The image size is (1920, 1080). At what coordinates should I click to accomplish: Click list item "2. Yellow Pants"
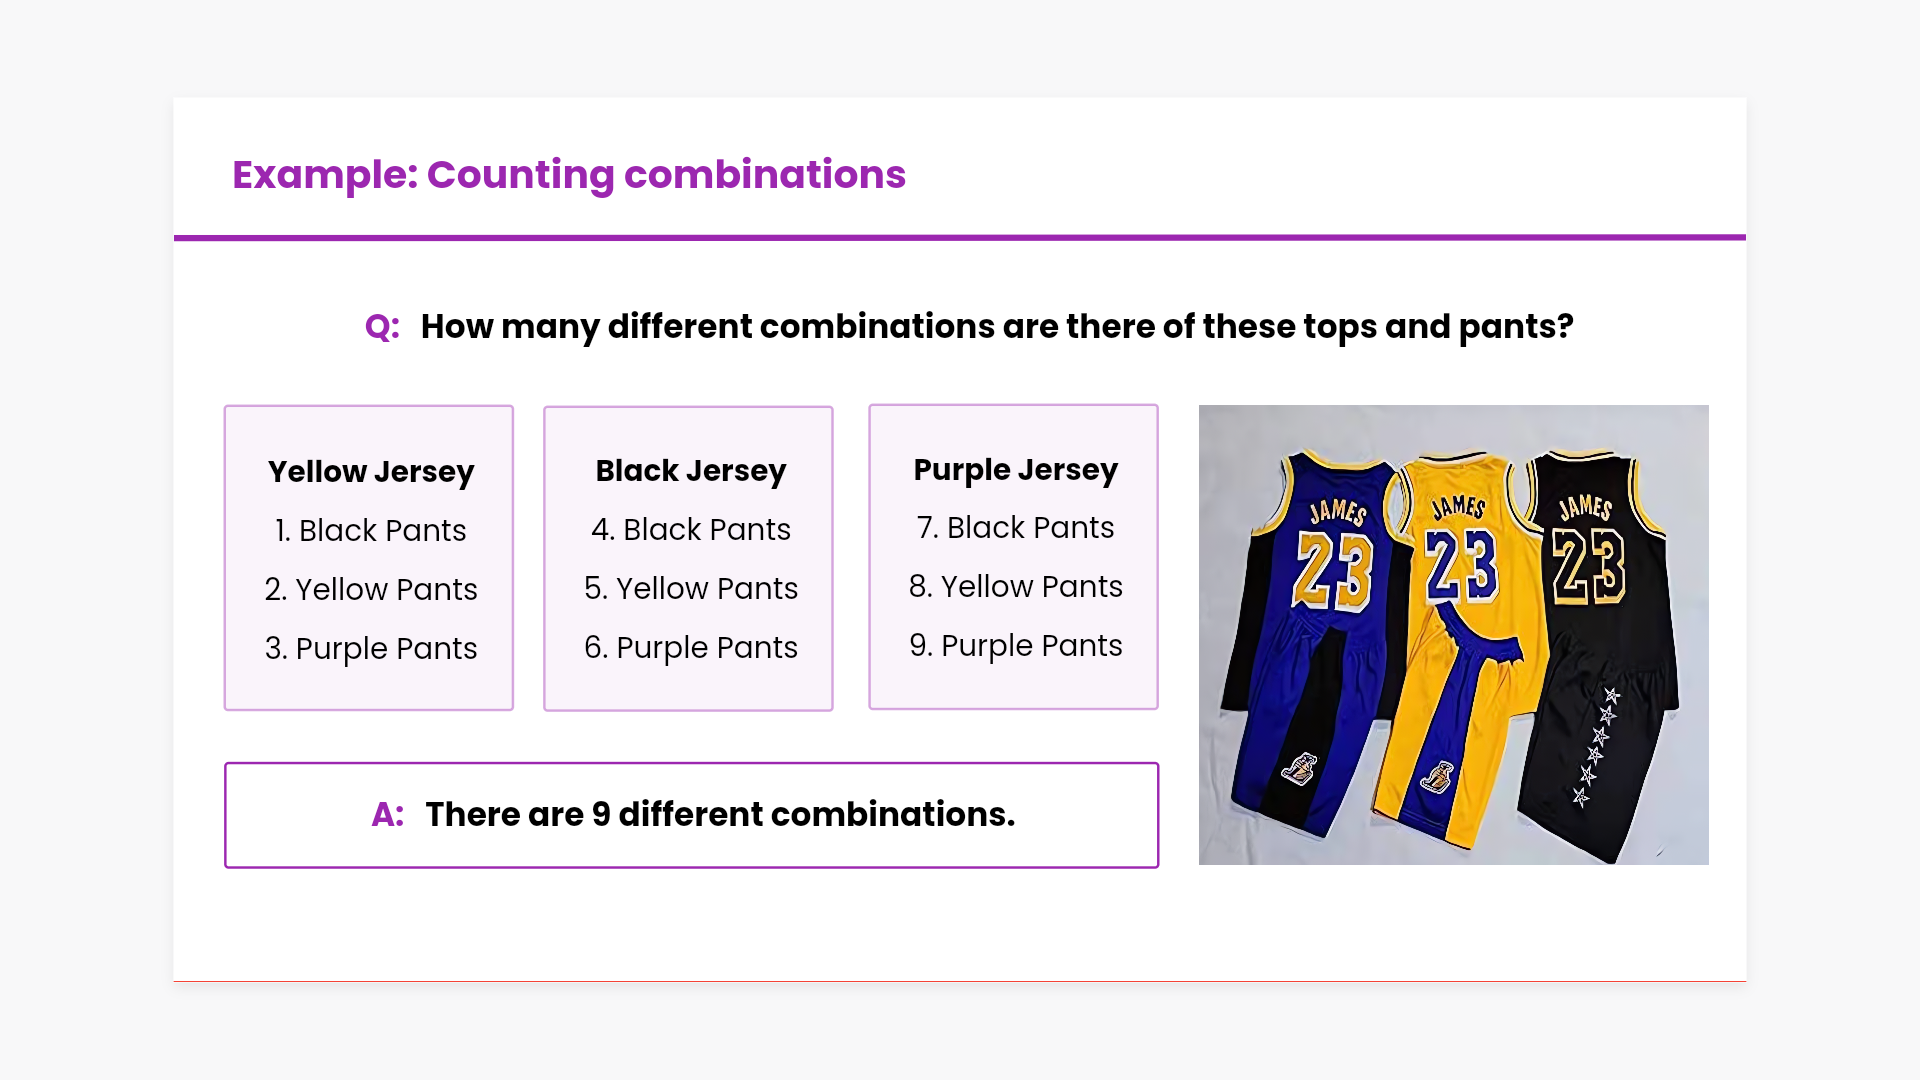coord(370,590)
